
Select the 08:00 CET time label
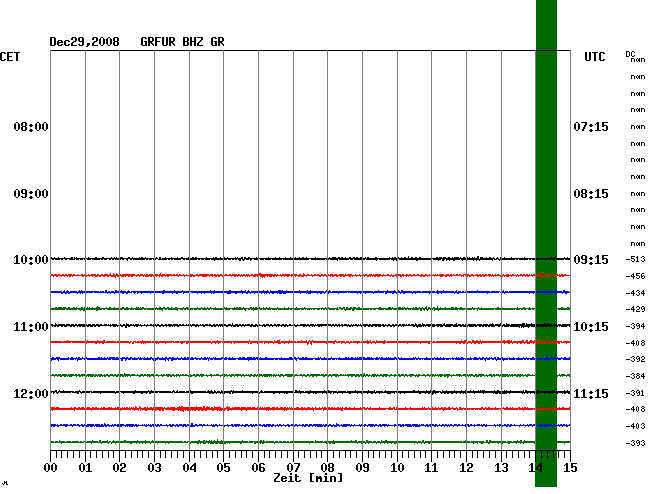coord(31,127)
